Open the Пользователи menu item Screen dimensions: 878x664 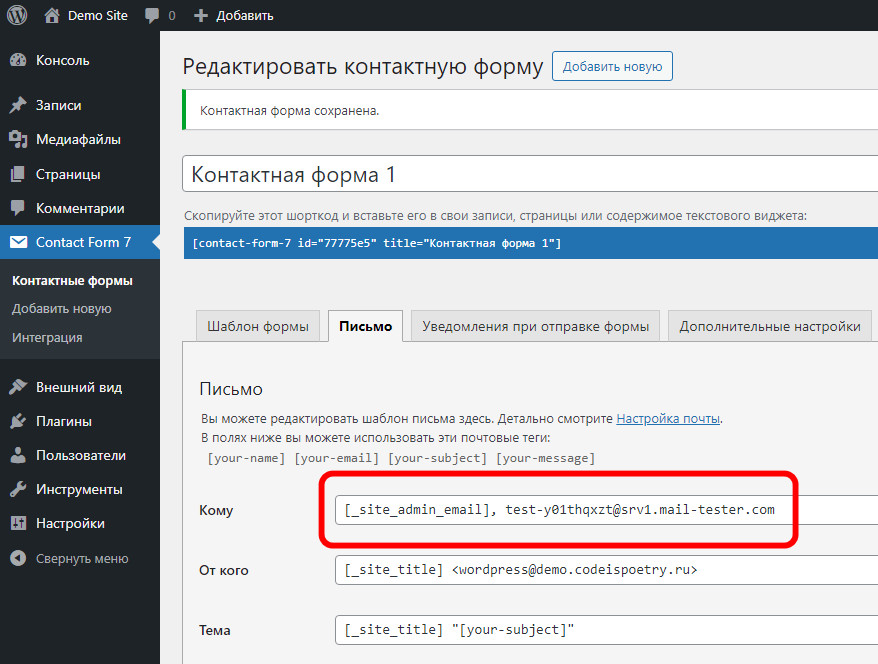(x=80, y=455)
